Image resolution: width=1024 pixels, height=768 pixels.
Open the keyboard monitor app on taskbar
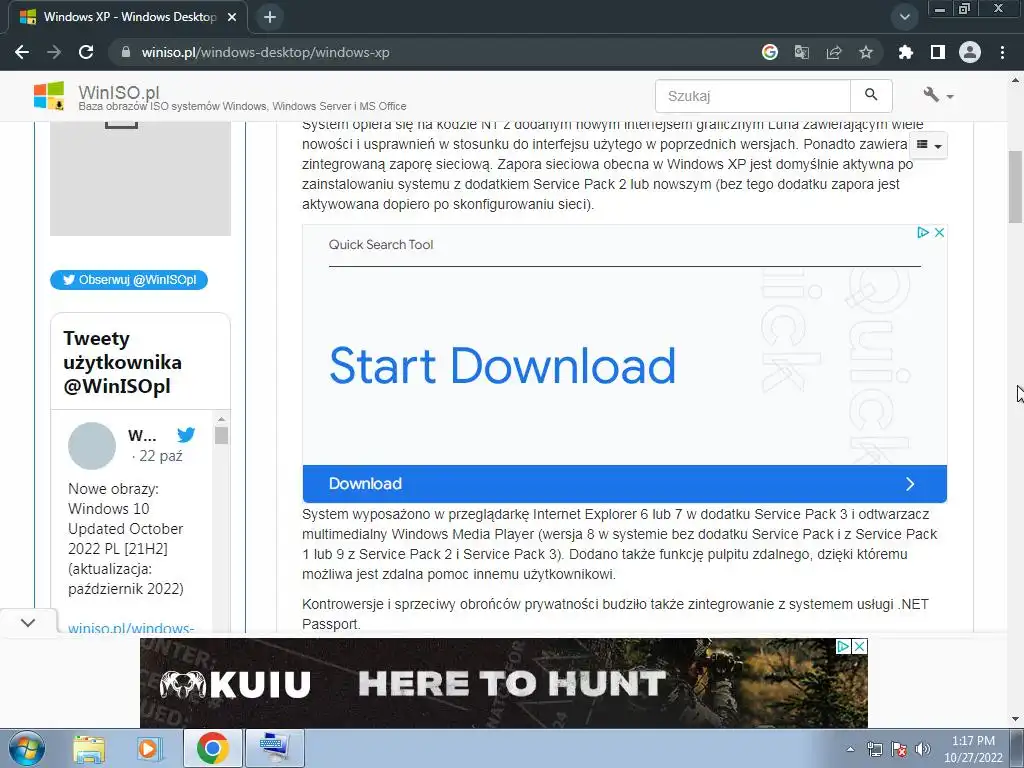tap(274, 748)
